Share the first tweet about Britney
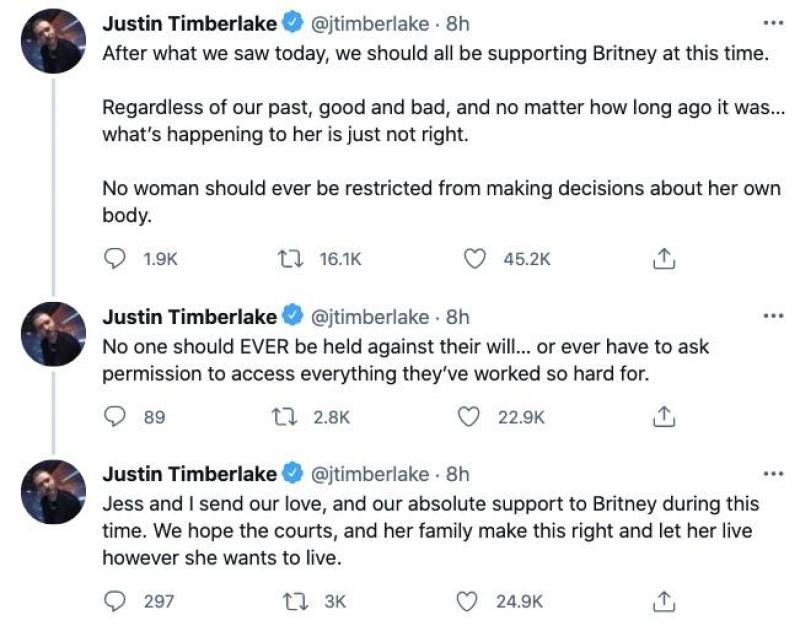The image size is (800, 626). pos(661,259)
